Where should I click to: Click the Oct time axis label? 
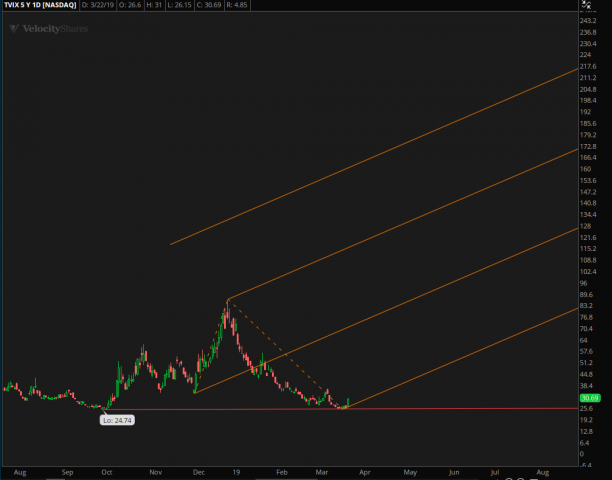(107, 472)
